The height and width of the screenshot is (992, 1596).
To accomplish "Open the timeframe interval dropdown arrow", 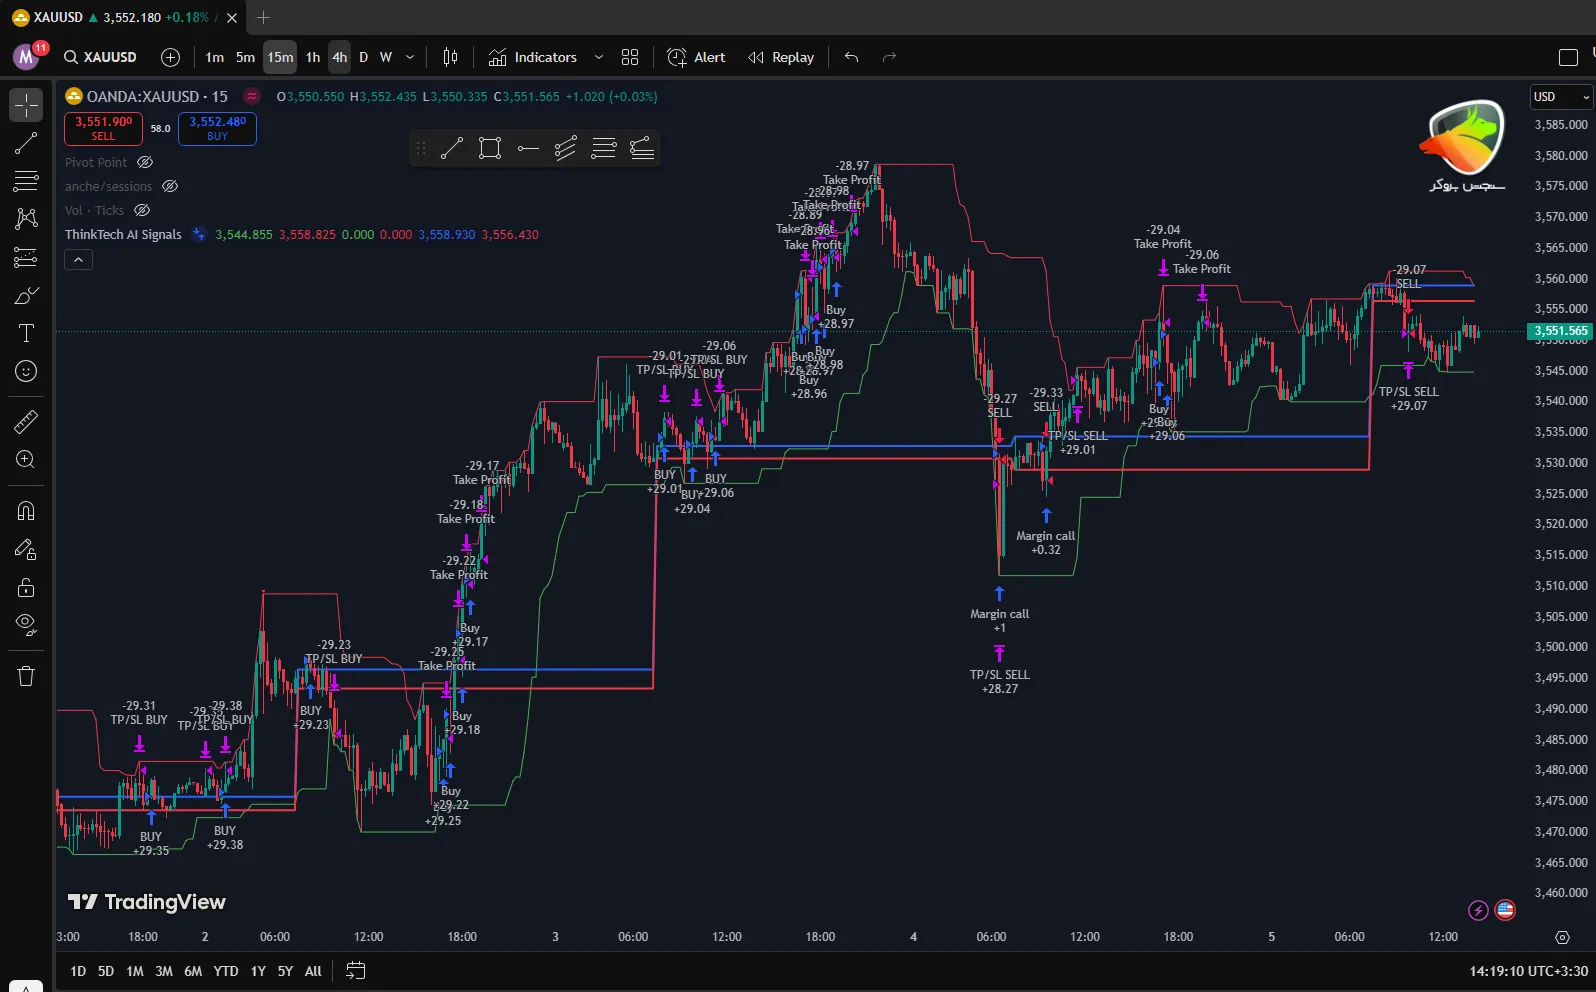I will (410, 57).
